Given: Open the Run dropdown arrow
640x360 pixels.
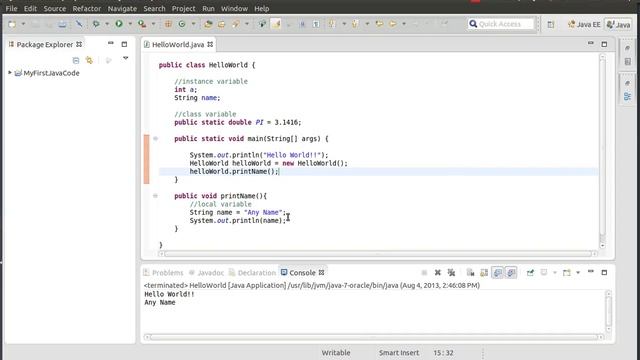Looking at the screenshot, I should coord(130,24).
